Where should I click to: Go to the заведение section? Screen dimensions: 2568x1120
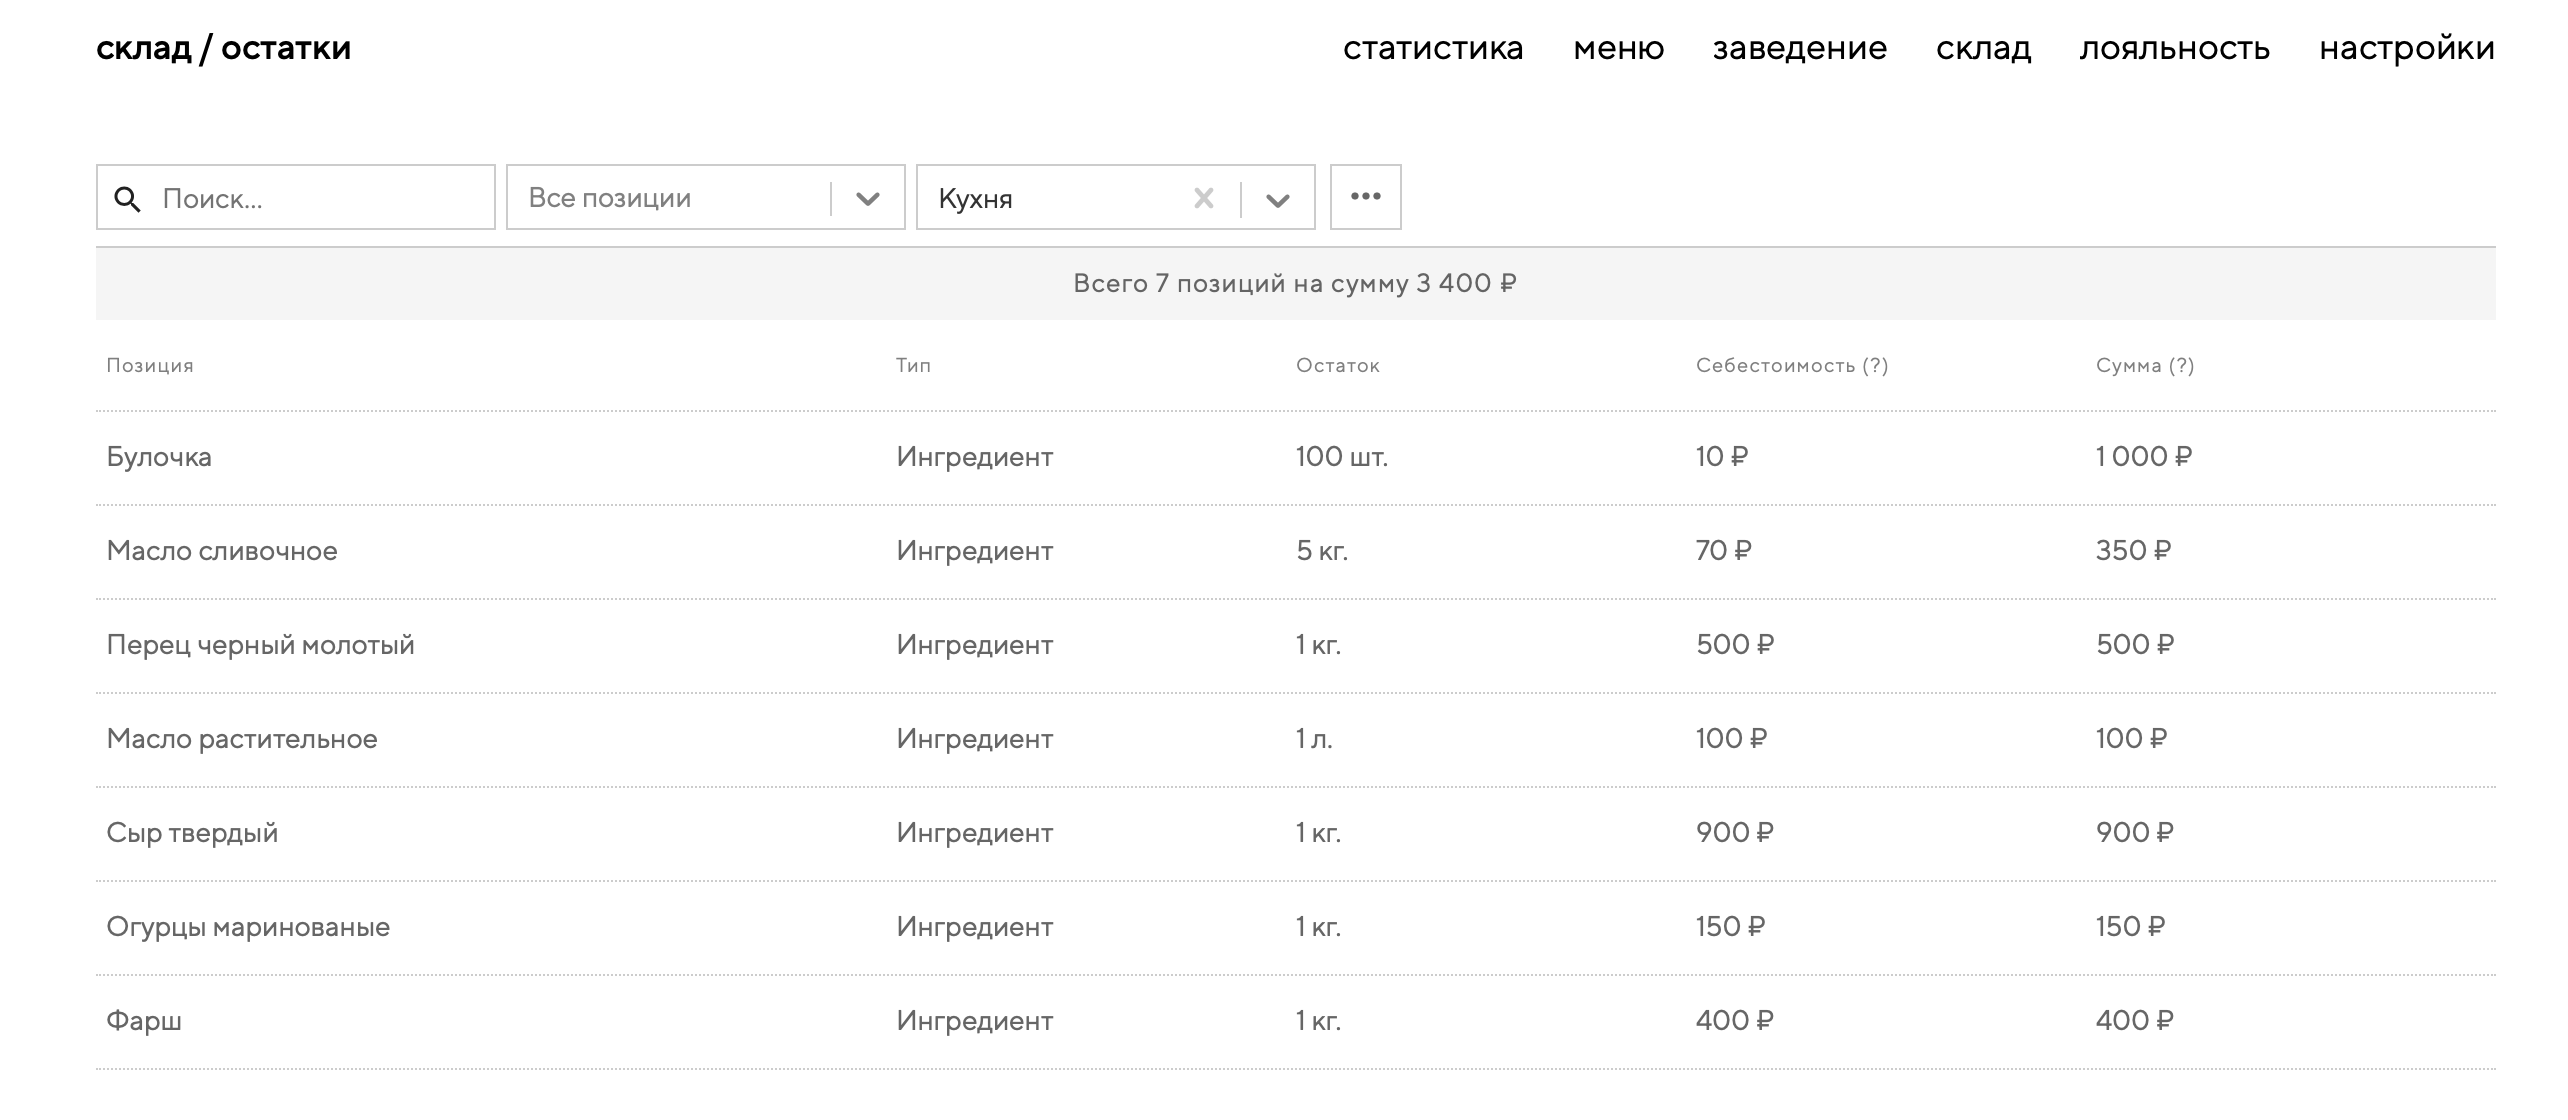coord(1799,48)
